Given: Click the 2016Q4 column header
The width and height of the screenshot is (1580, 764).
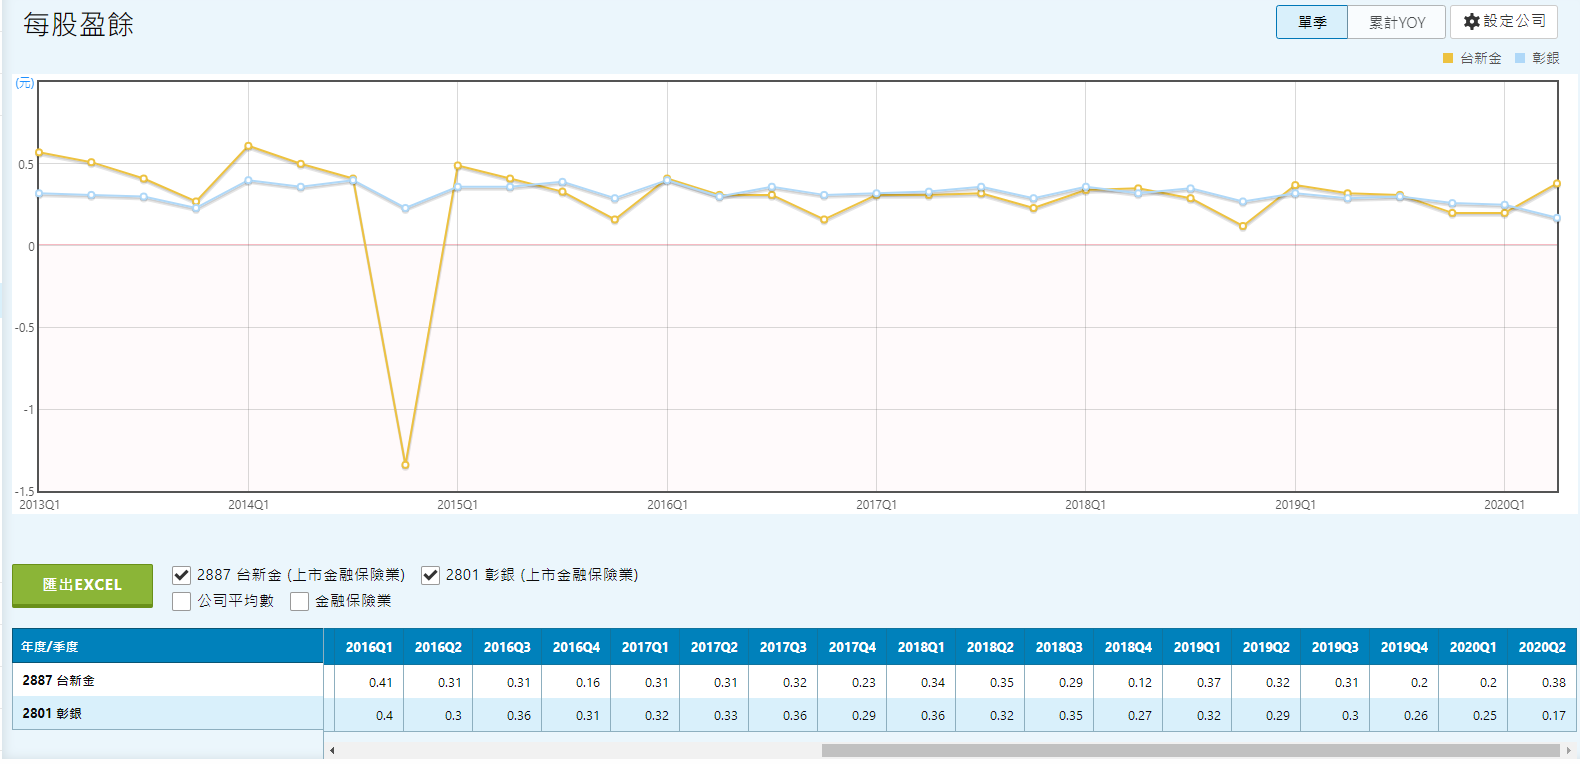Looking at the screenshot, I should point(576,647).
